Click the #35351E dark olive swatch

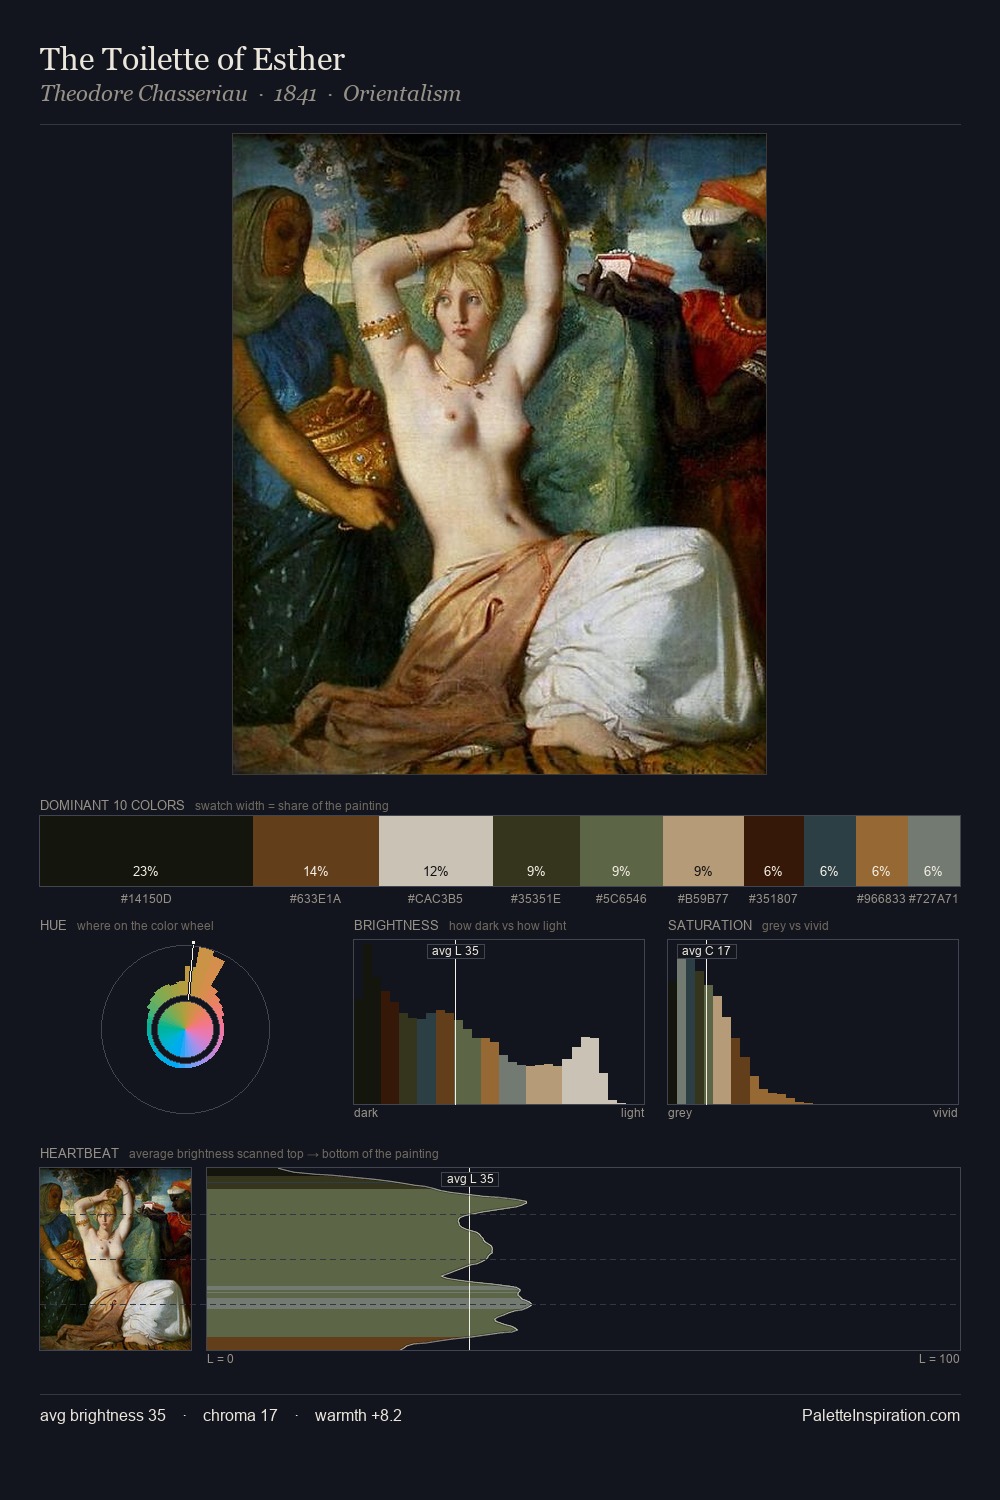coord(536,851)
